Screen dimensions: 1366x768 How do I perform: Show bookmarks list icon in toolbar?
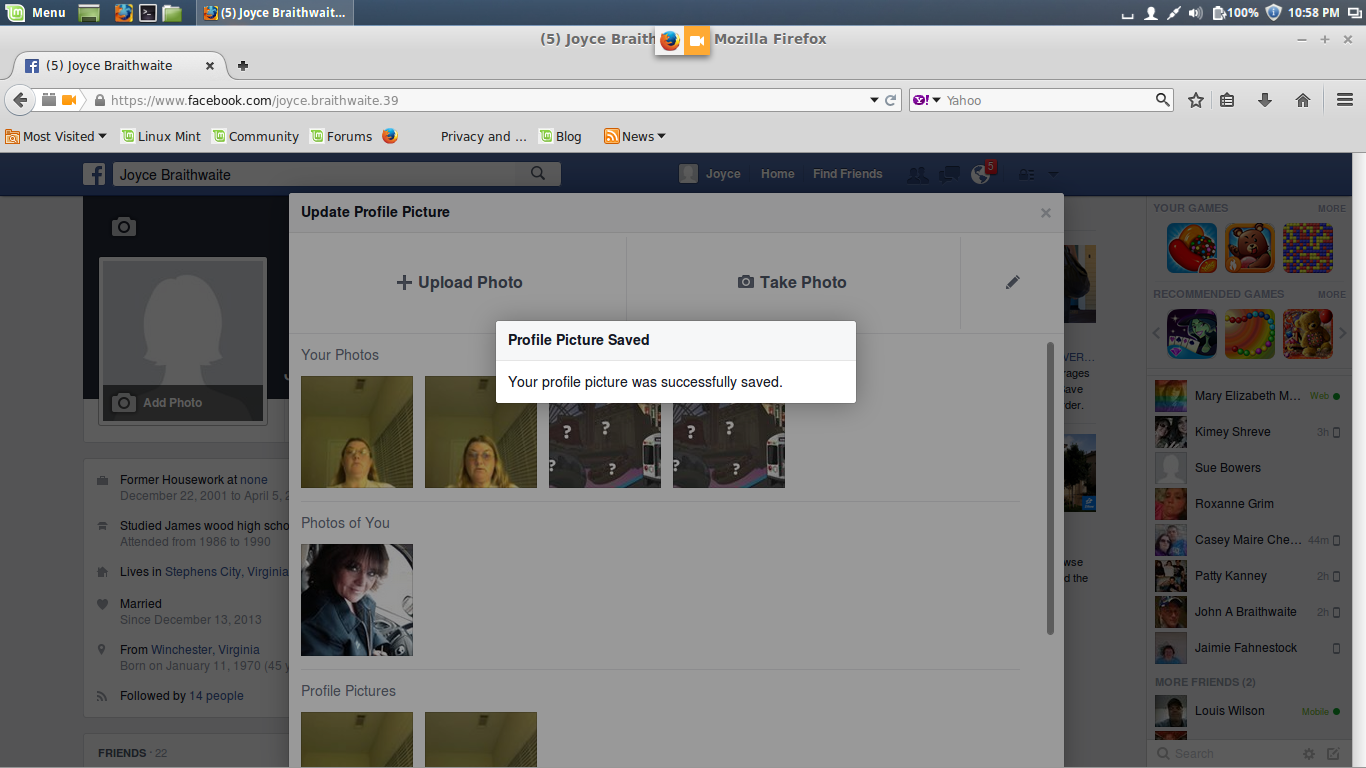(x=1227, y=100)
